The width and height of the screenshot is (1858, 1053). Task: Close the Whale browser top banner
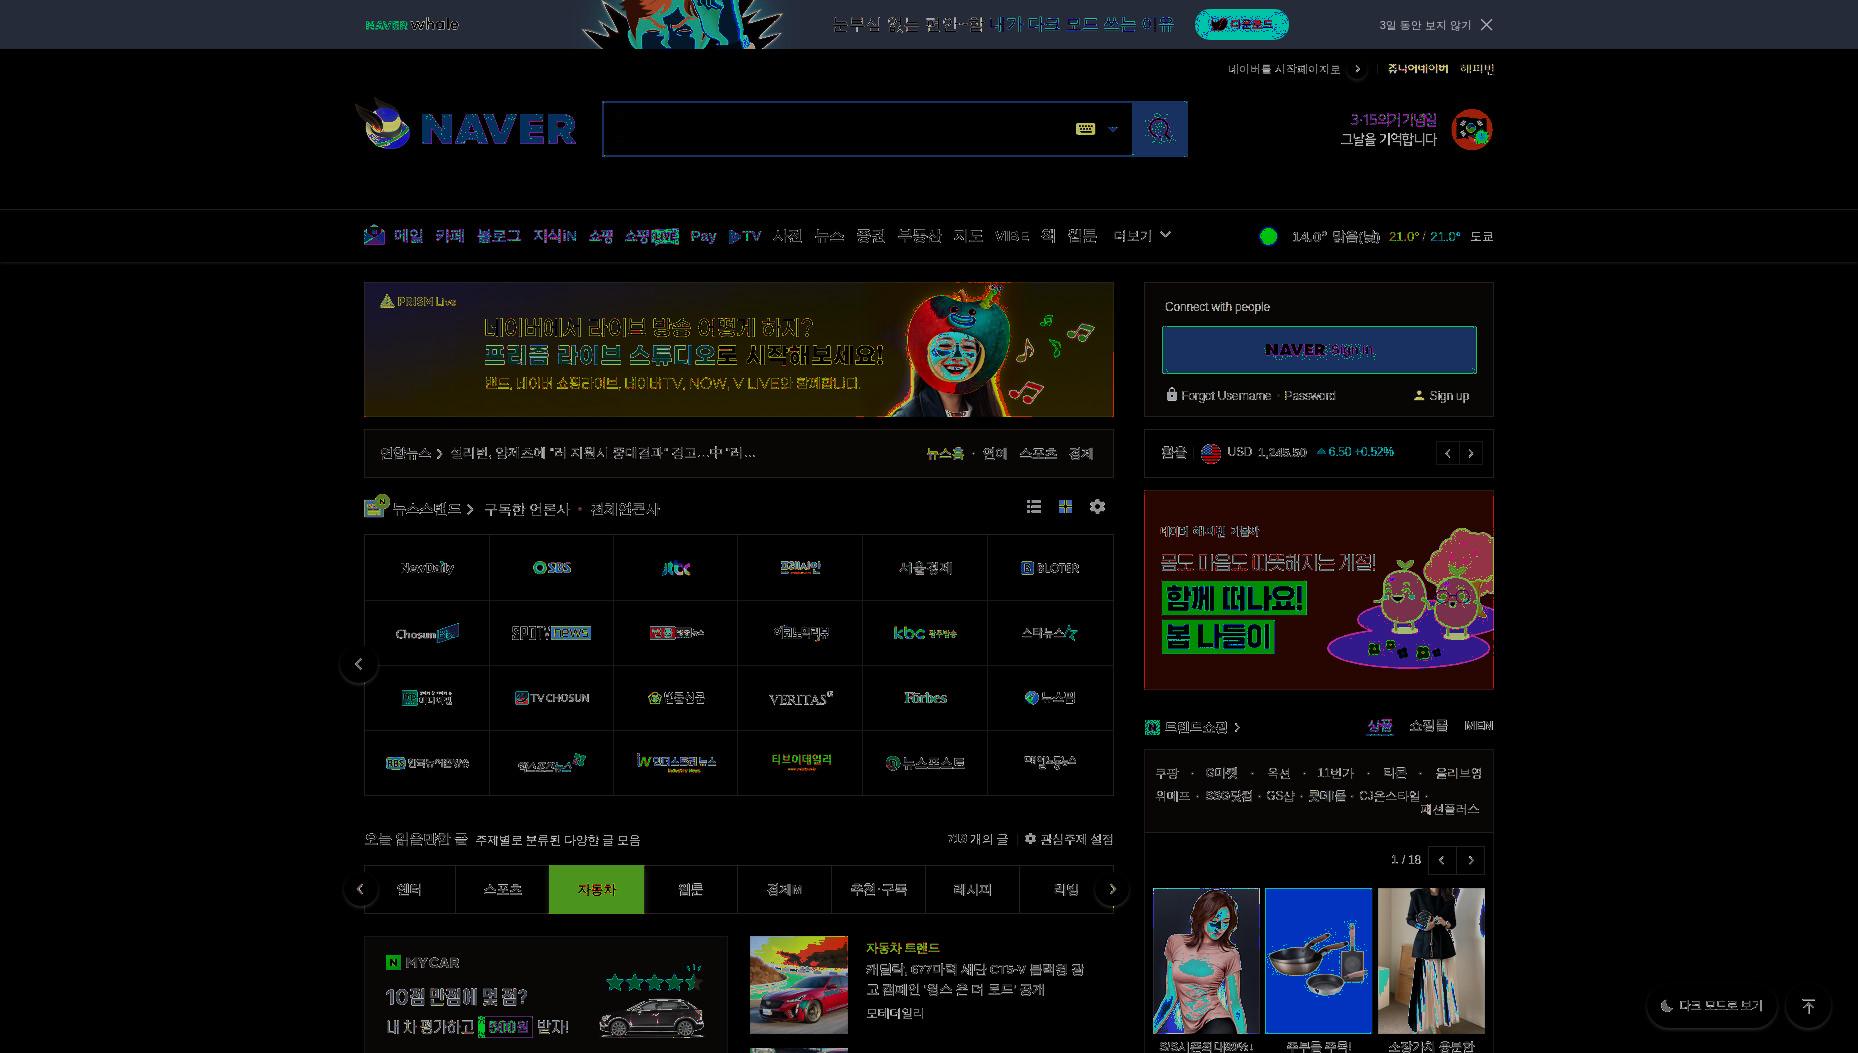1487,25
